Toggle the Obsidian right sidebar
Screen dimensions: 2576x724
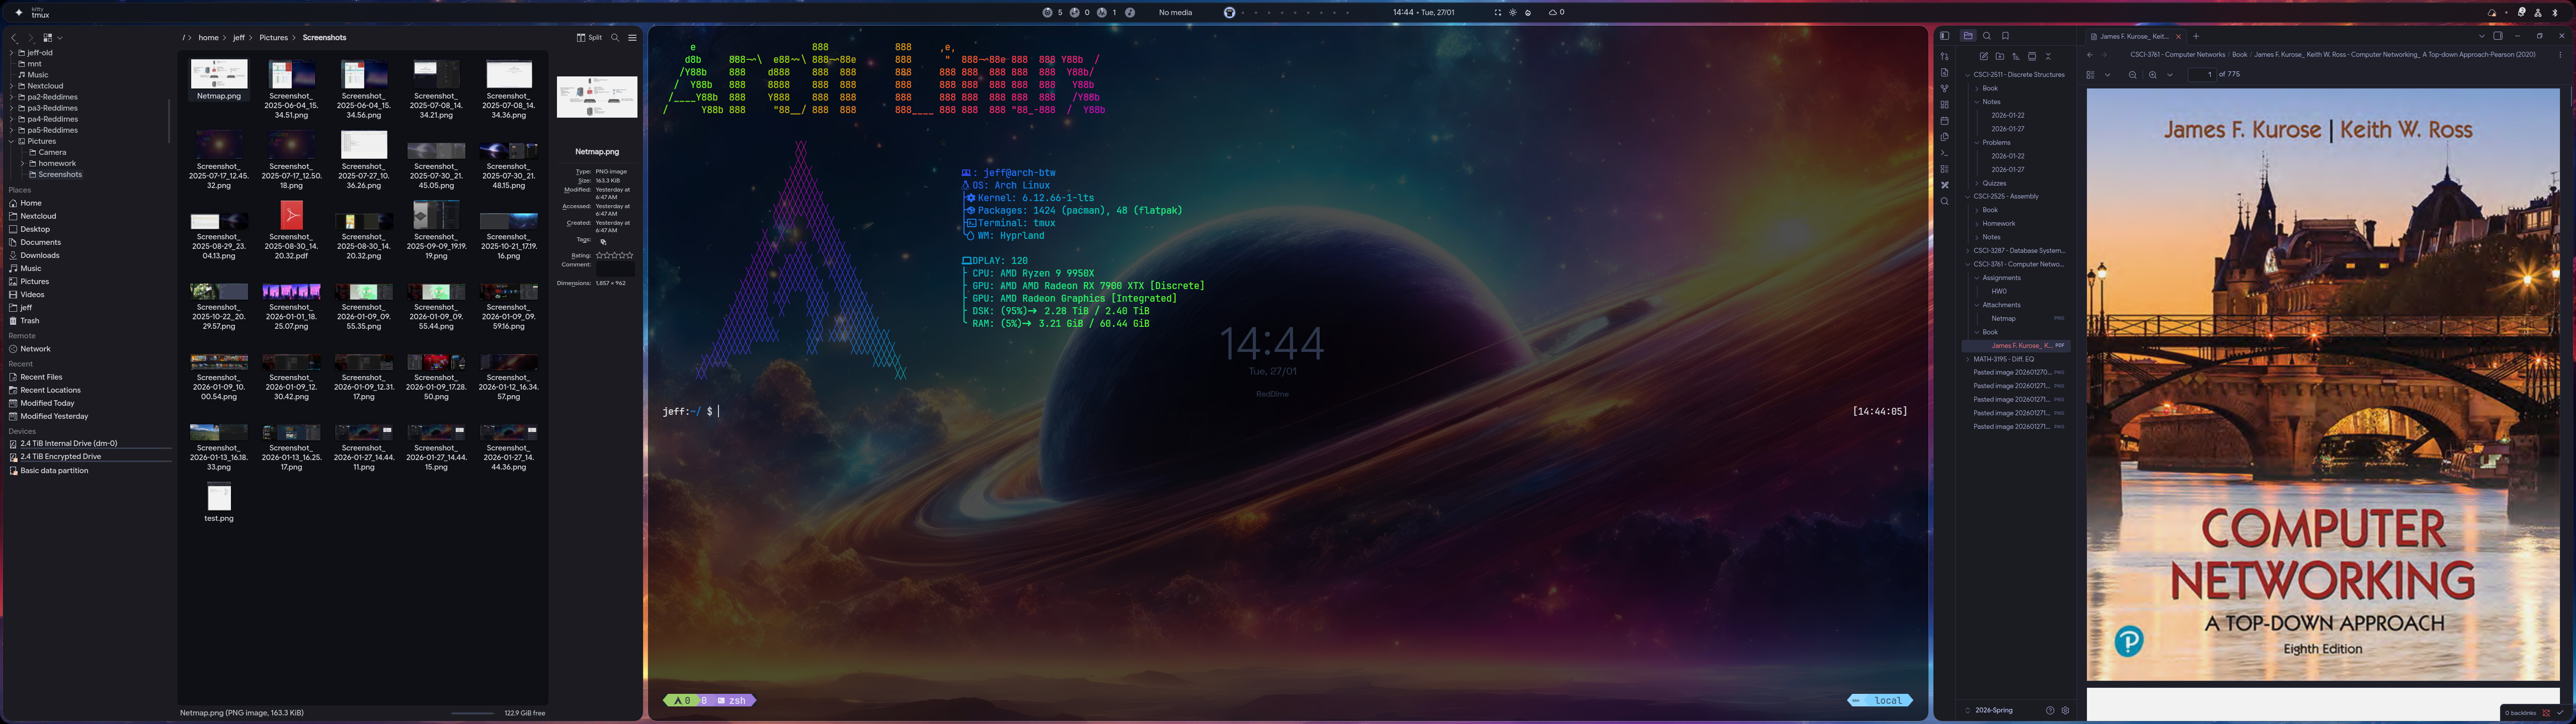pos(2498,36)
